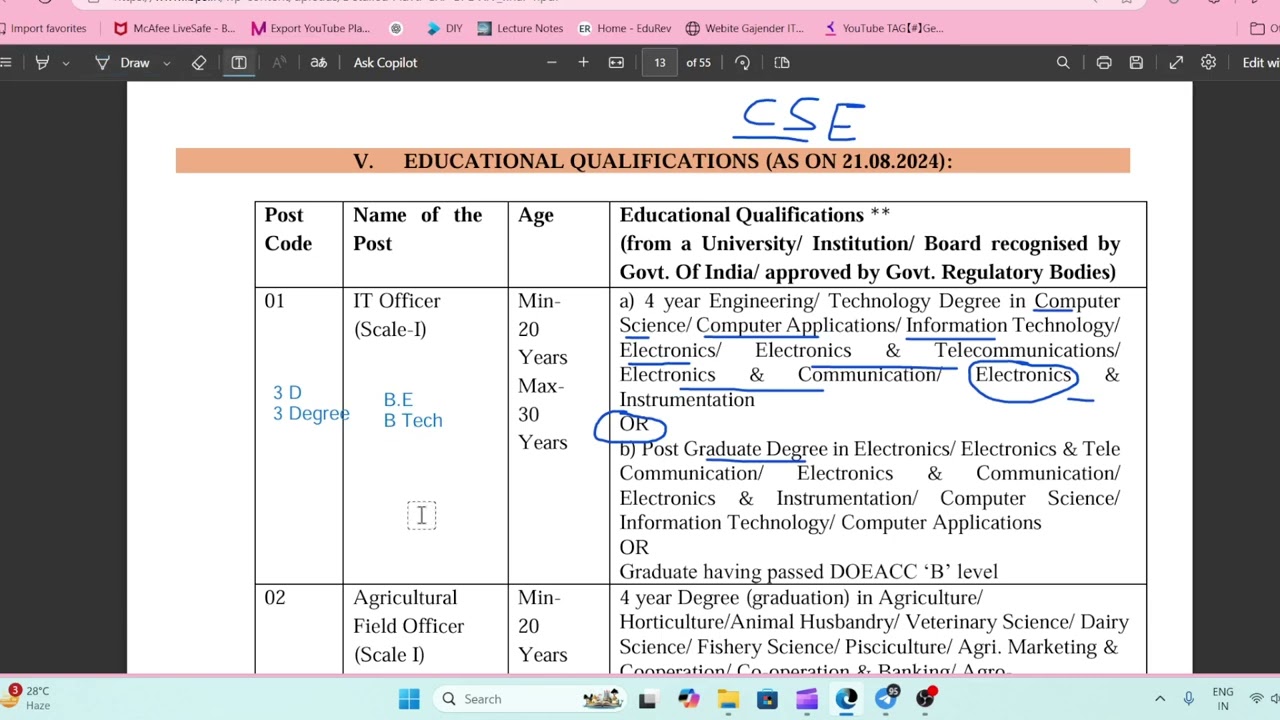Open the recording app on taskbar
The height and width of the screenshot is (720, 1280).
click(x=926, y=698)
